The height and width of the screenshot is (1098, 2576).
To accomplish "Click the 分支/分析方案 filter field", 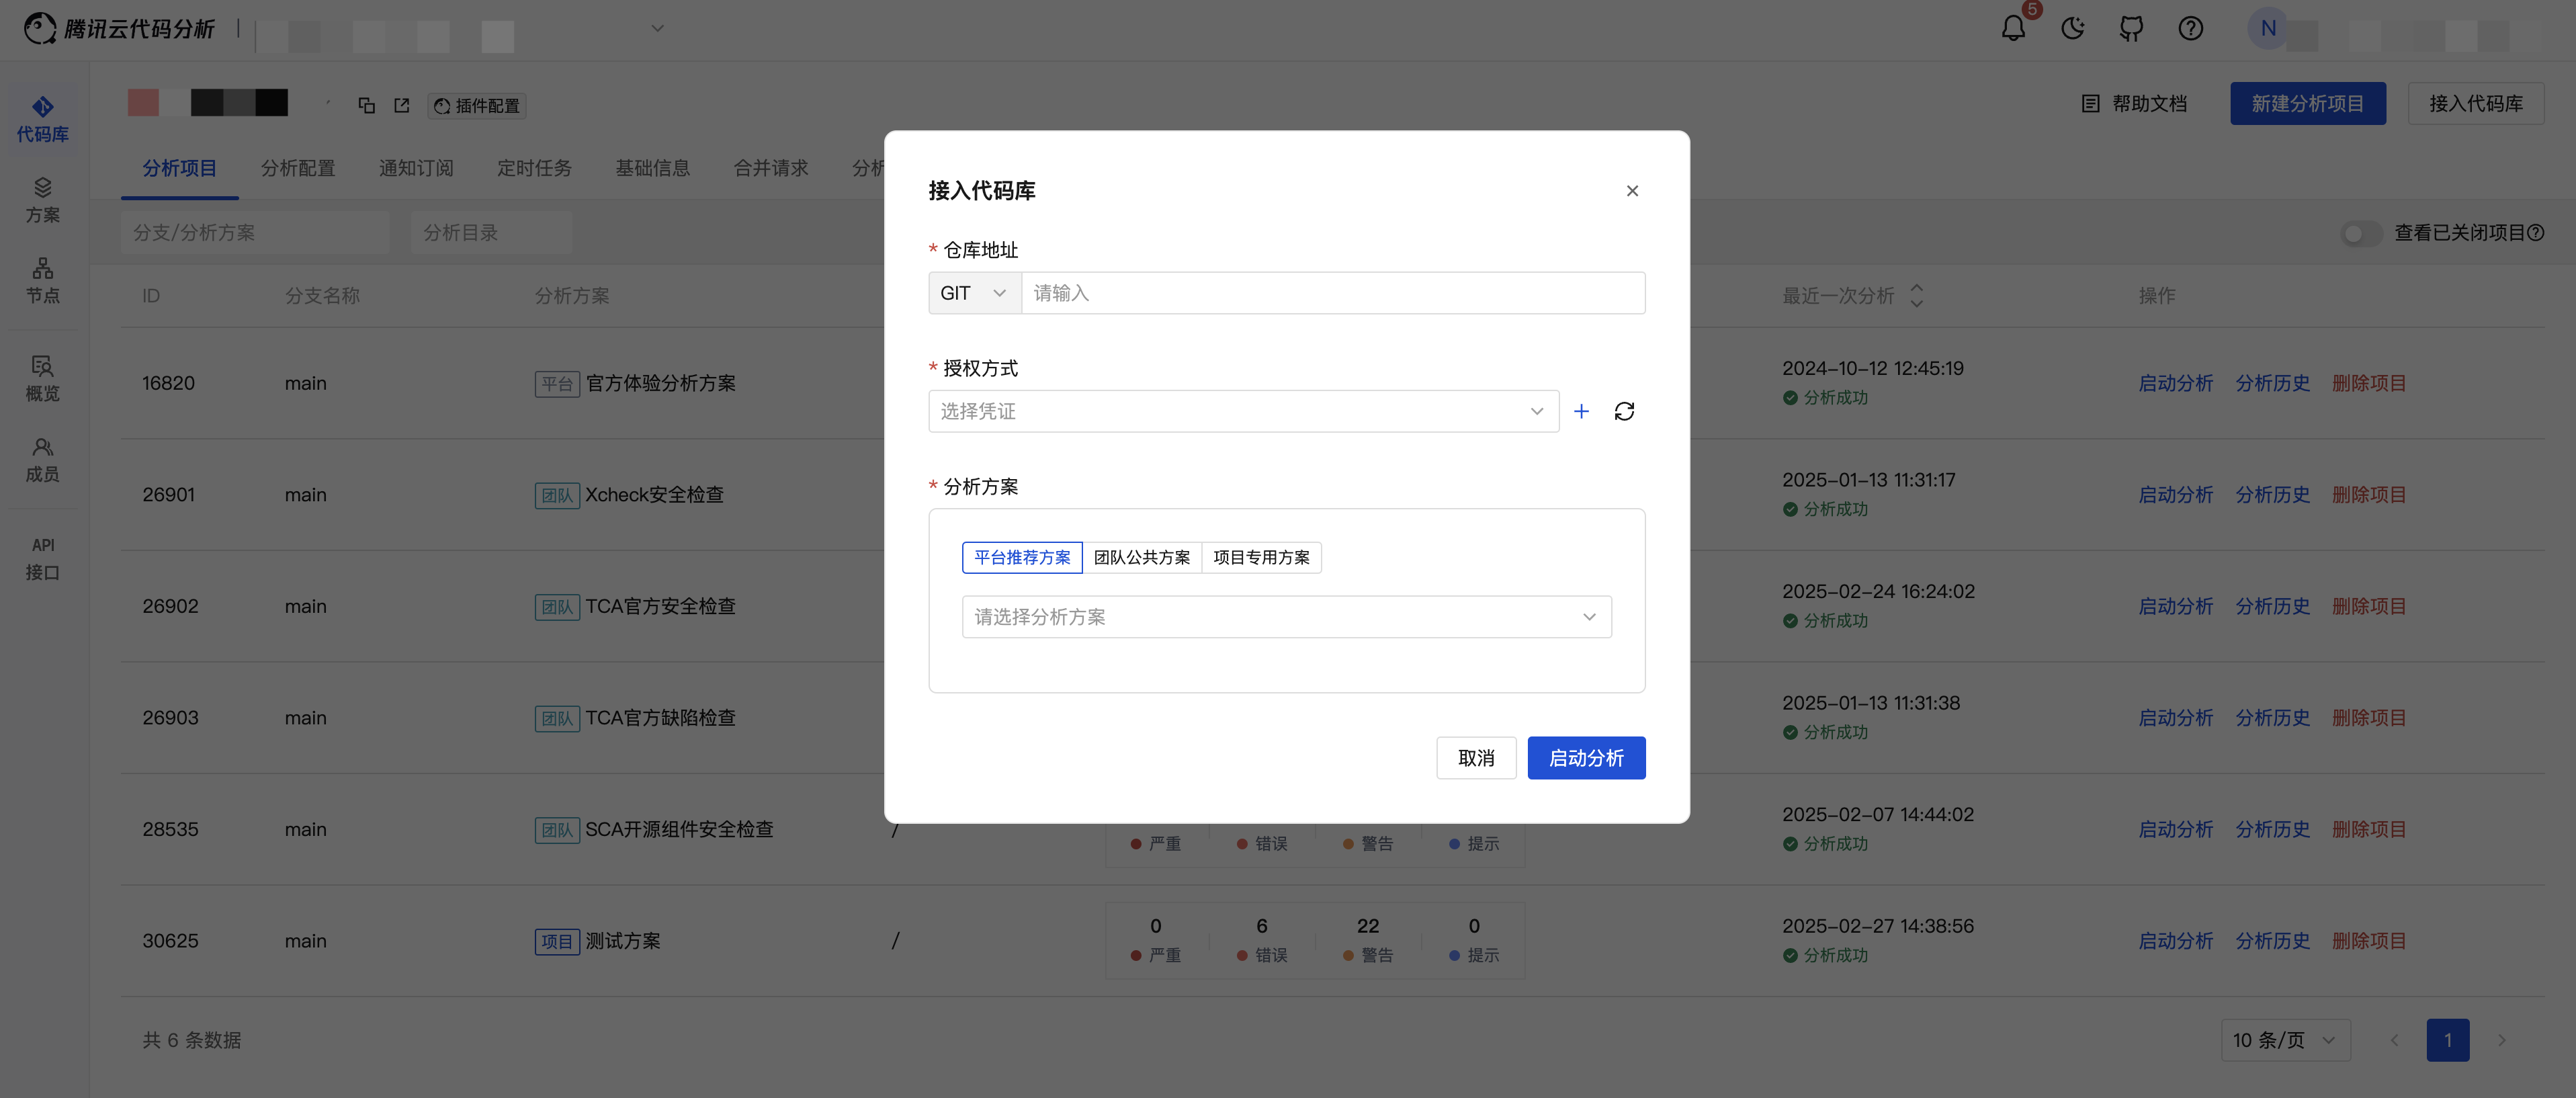I will click(255, 232).
